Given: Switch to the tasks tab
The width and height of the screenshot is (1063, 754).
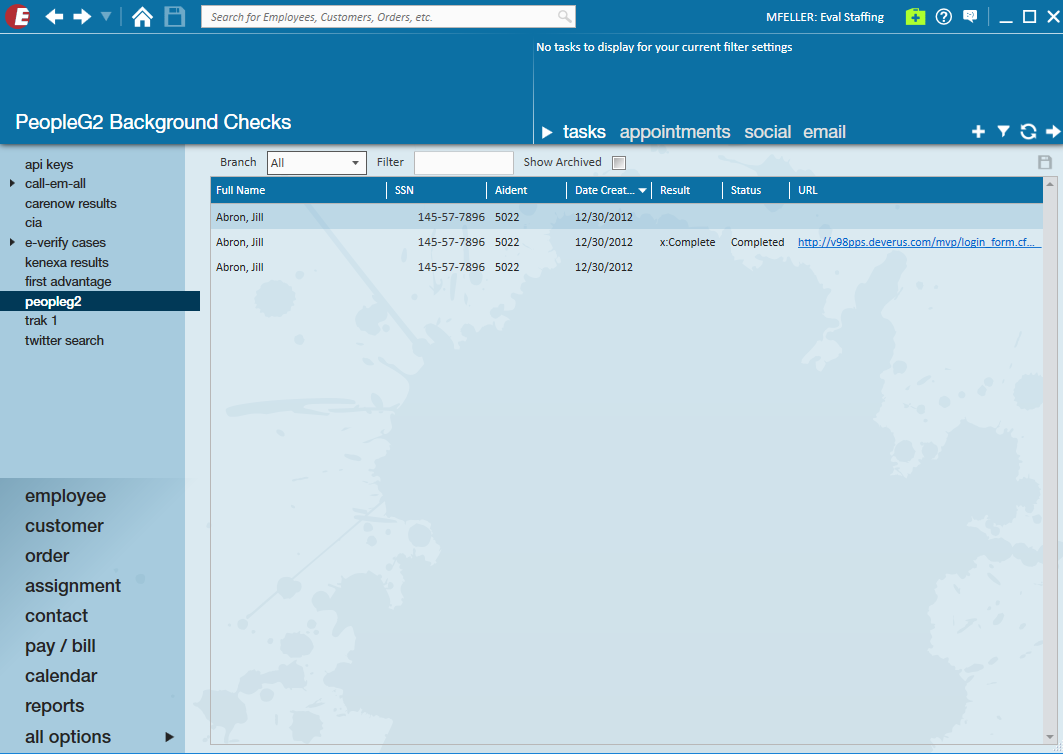Looking at the screenshot, I should (x=584, y=132).
